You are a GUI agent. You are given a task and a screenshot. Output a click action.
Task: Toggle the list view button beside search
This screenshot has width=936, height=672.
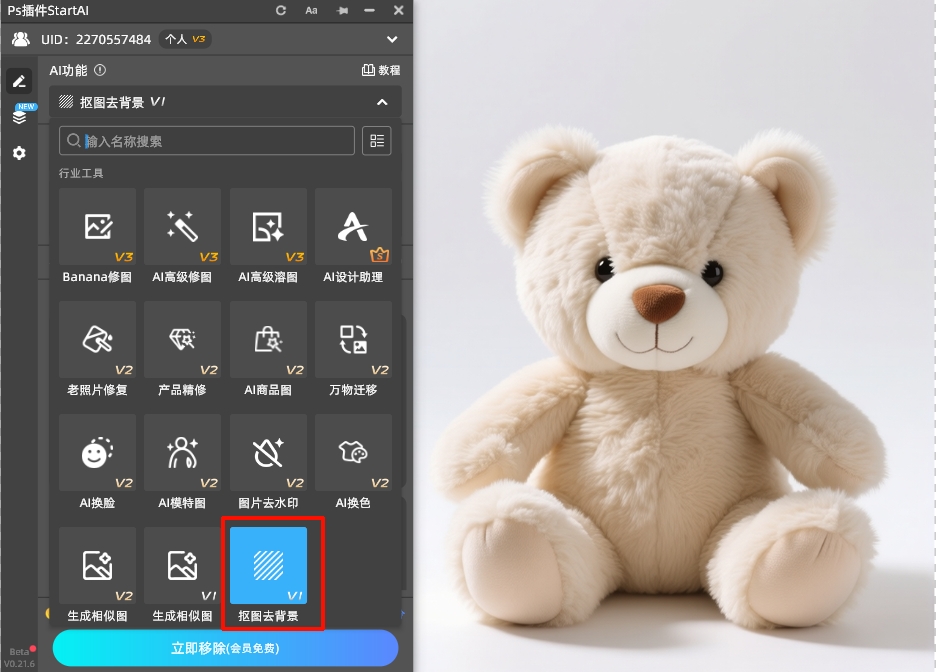pyautogui.click(x=377, y=141)
